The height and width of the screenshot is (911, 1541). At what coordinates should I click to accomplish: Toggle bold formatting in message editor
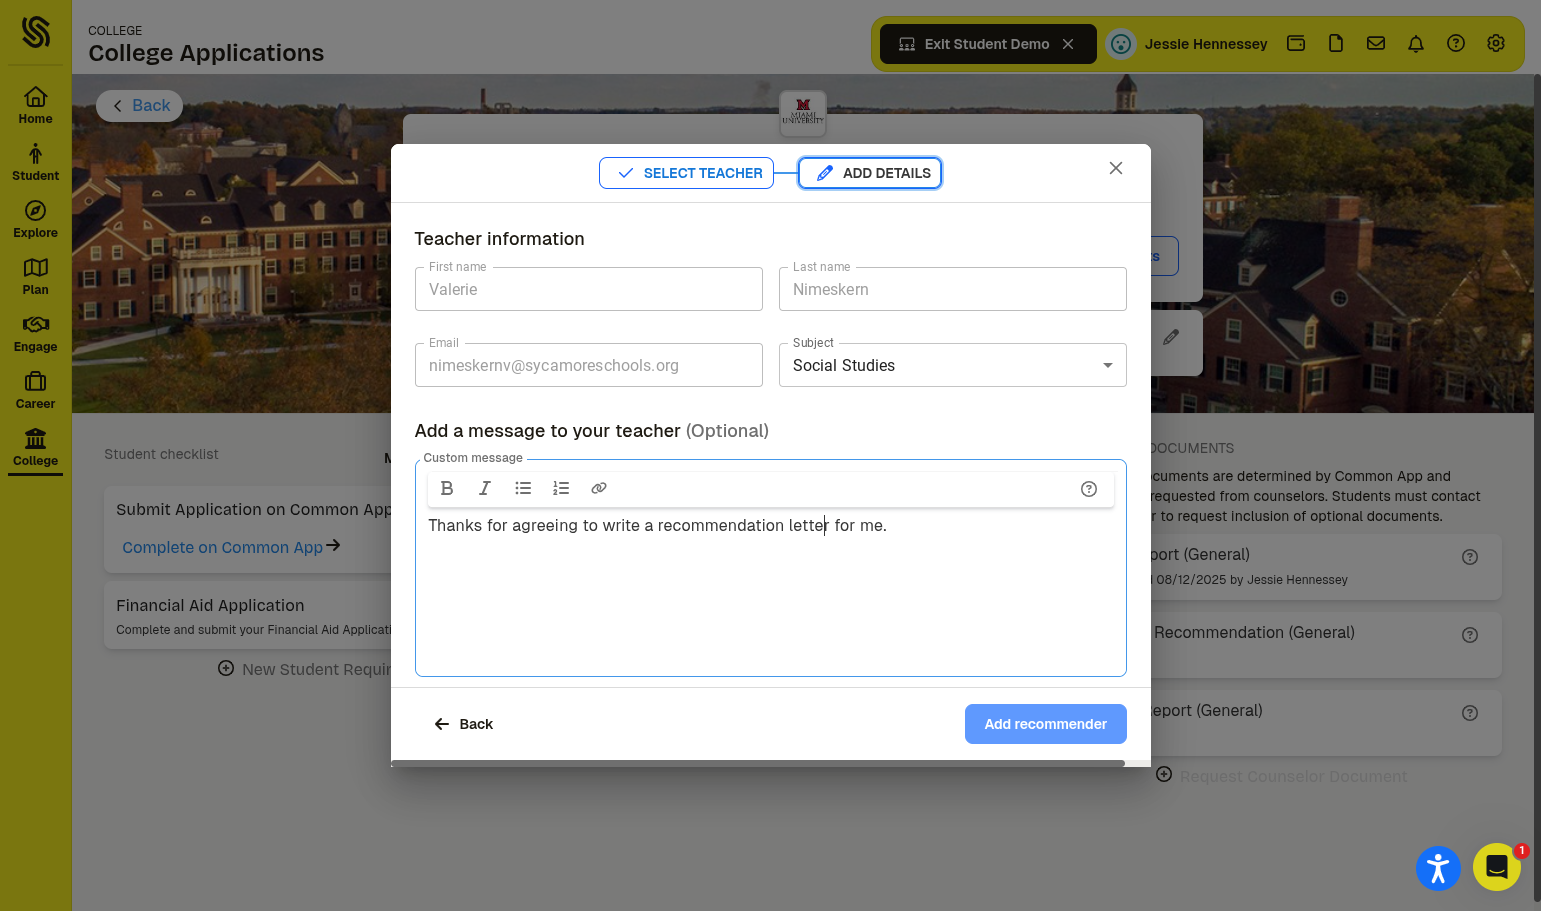447,488
